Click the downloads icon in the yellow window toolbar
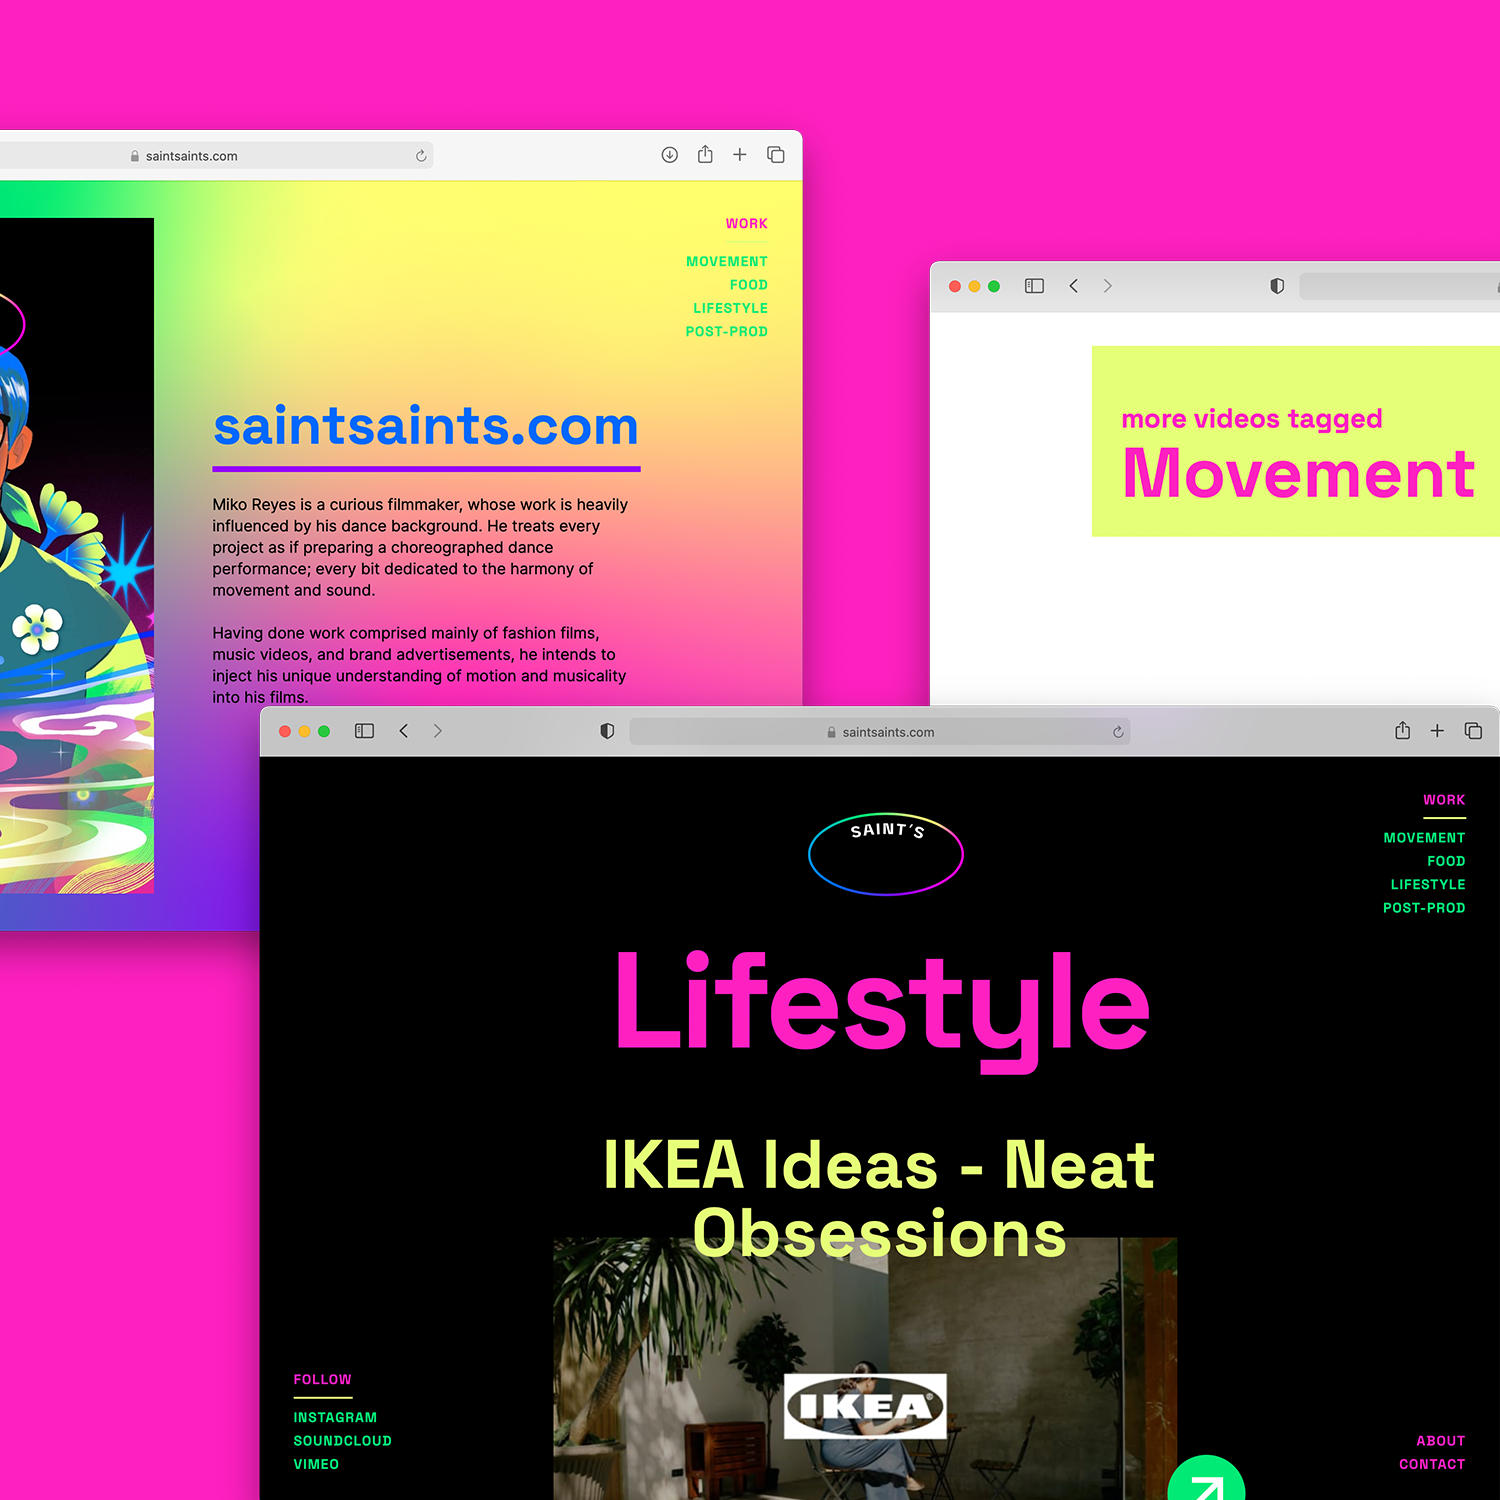This screenshot has height=1500, width=1500. click(x=670, y=155)
